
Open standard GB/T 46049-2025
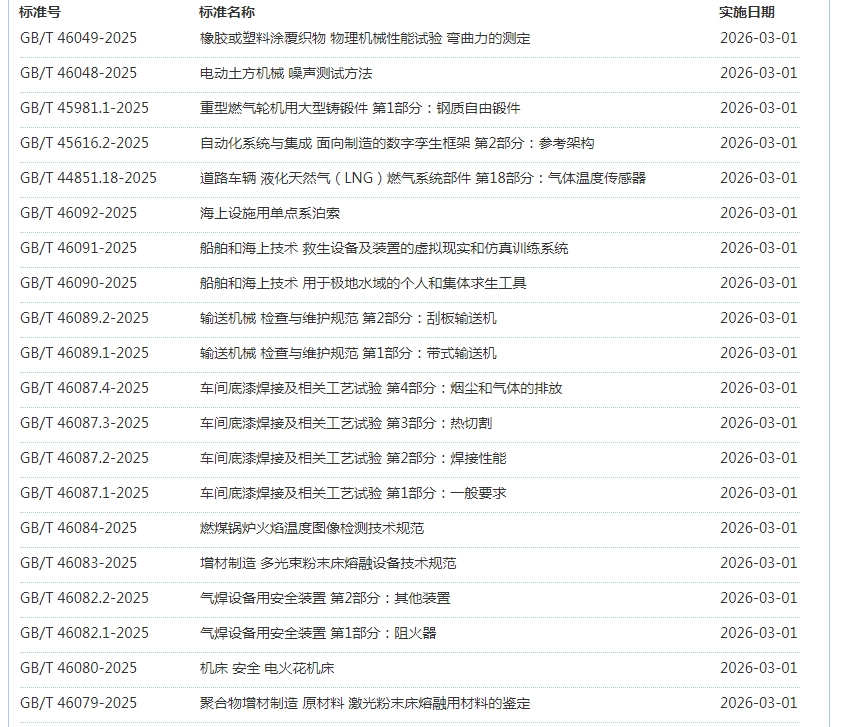coord(78,38)
